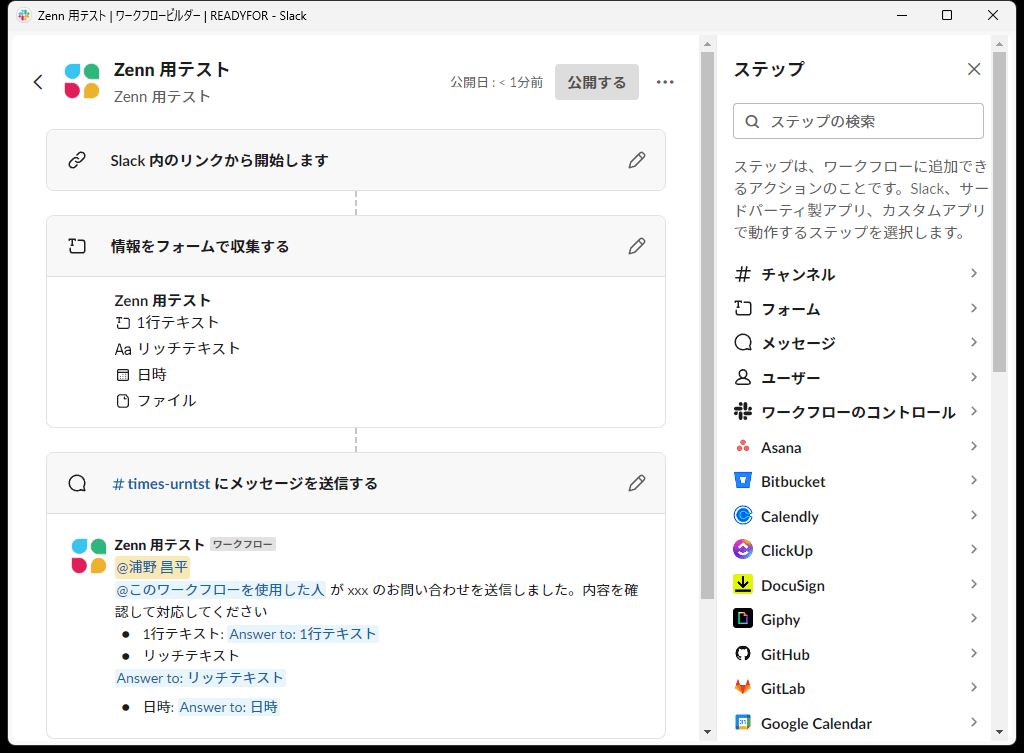Click the message bubble icon of send step
This screenshot has height=753, width=1024.
[77, 483]
